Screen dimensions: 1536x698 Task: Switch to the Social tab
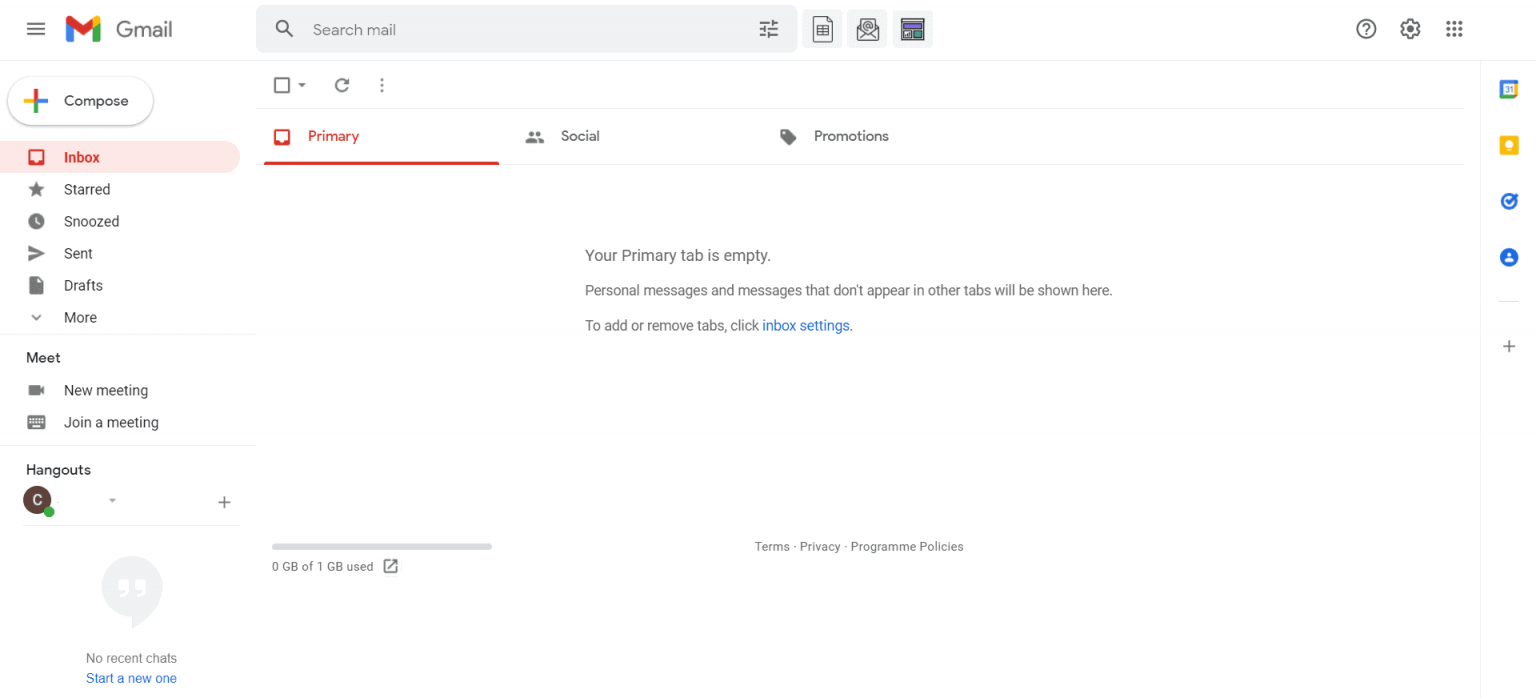(x=580, y=136)
